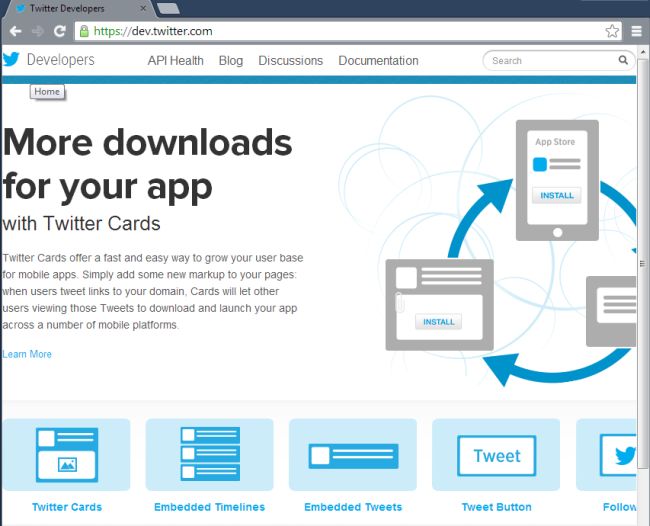
Task: Open the Follow link
Action: coord(619,507)
